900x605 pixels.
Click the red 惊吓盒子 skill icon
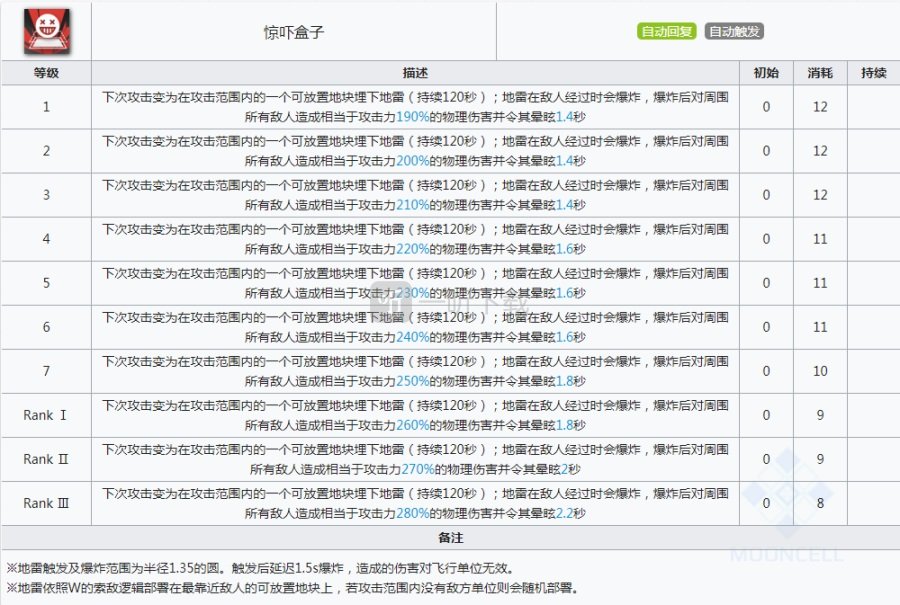point(45,32)
